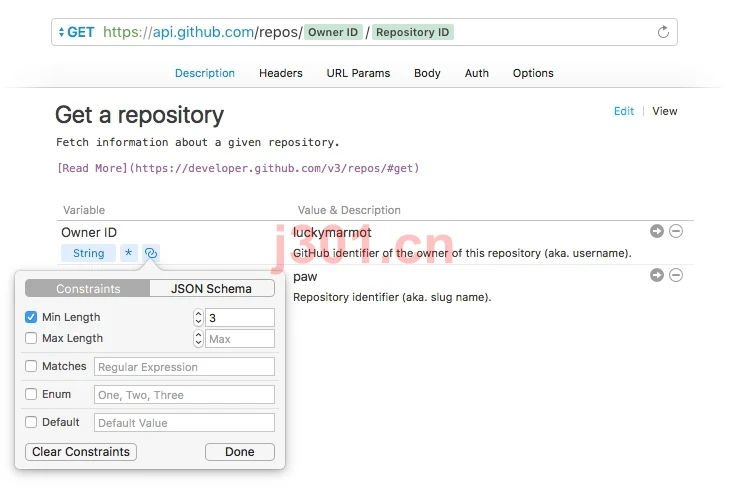Click the Min Length stepper arrows
The width and height of the screenshot is (729, 488).
click(198, 317)
